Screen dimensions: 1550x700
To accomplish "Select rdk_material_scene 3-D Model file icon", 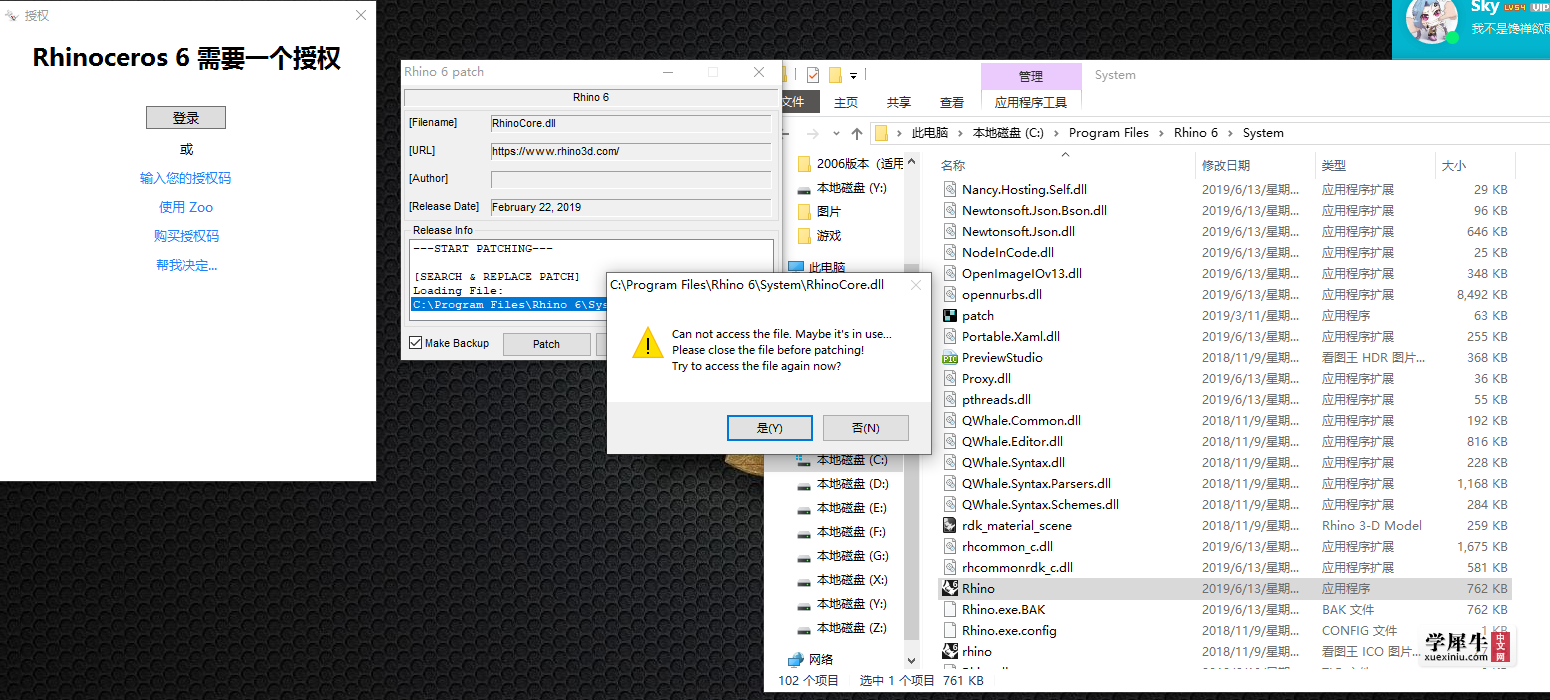I will 950,525.
